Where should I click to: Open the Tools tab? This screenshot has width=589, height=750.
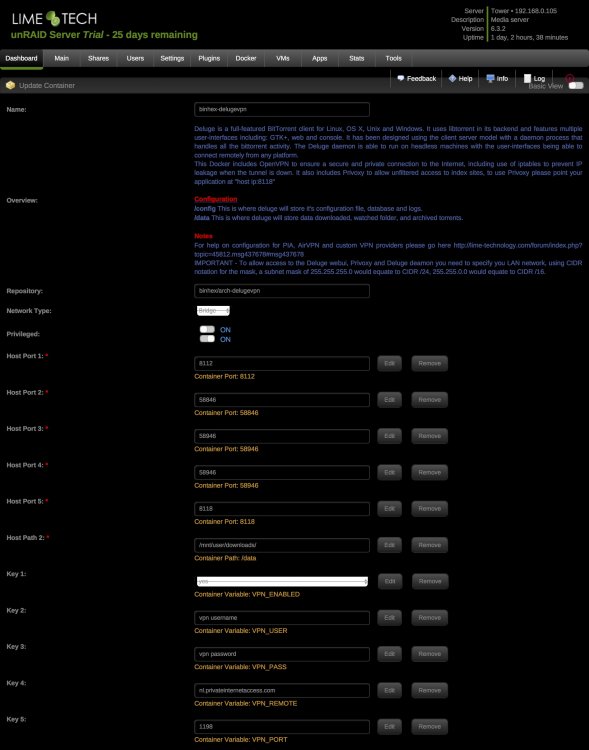click(393, 58)
